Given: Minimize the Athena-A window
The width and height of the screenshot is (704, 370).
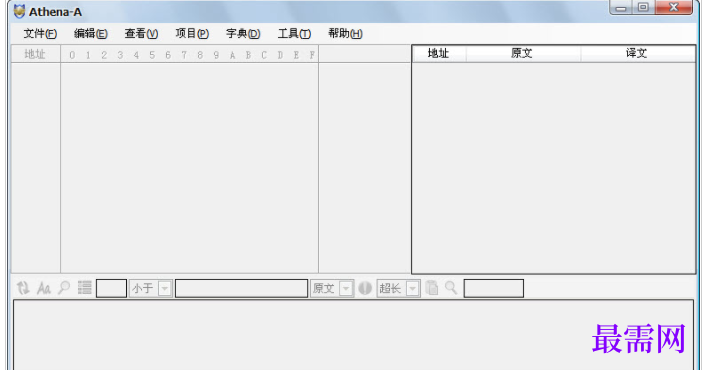Looking at the screenshot, I should tap(621, 8).
